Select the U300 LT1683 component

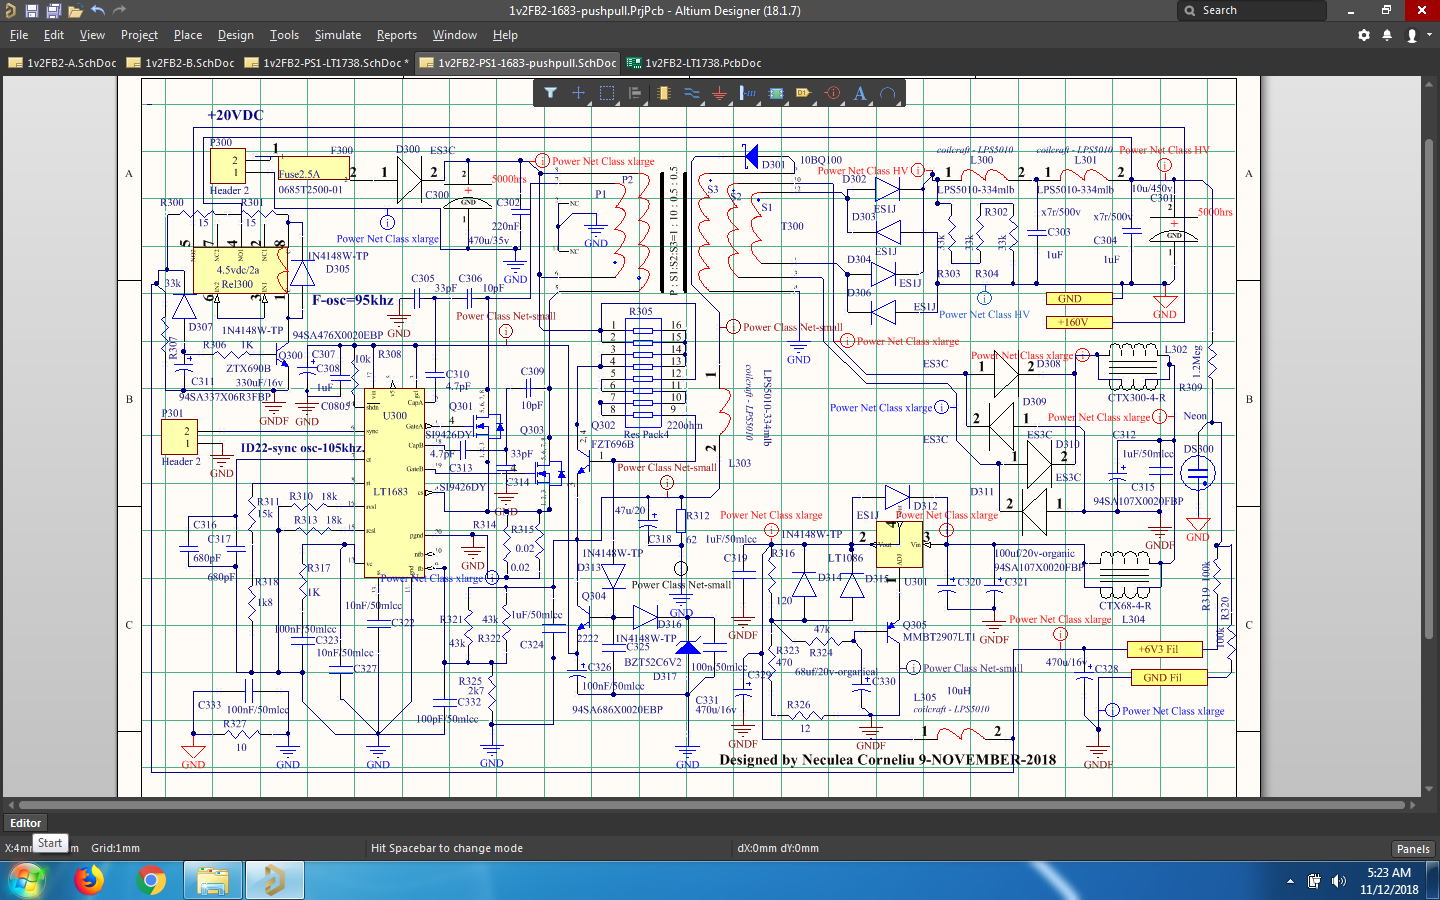click(395, 483)
